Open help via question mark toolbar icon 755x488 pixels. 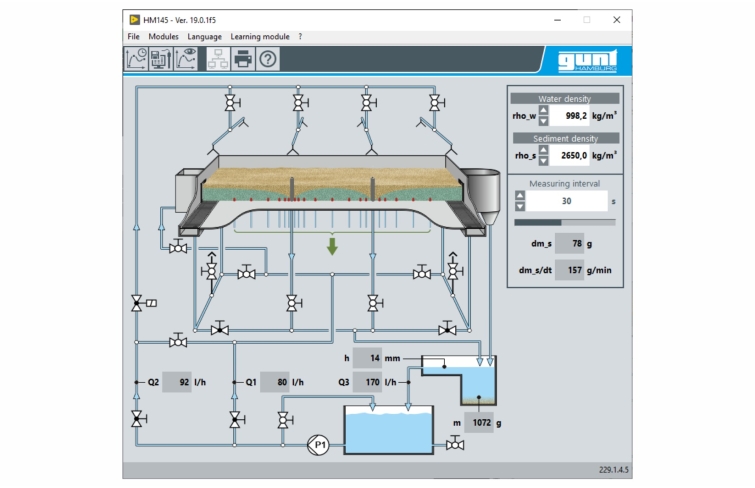point(268,59)
